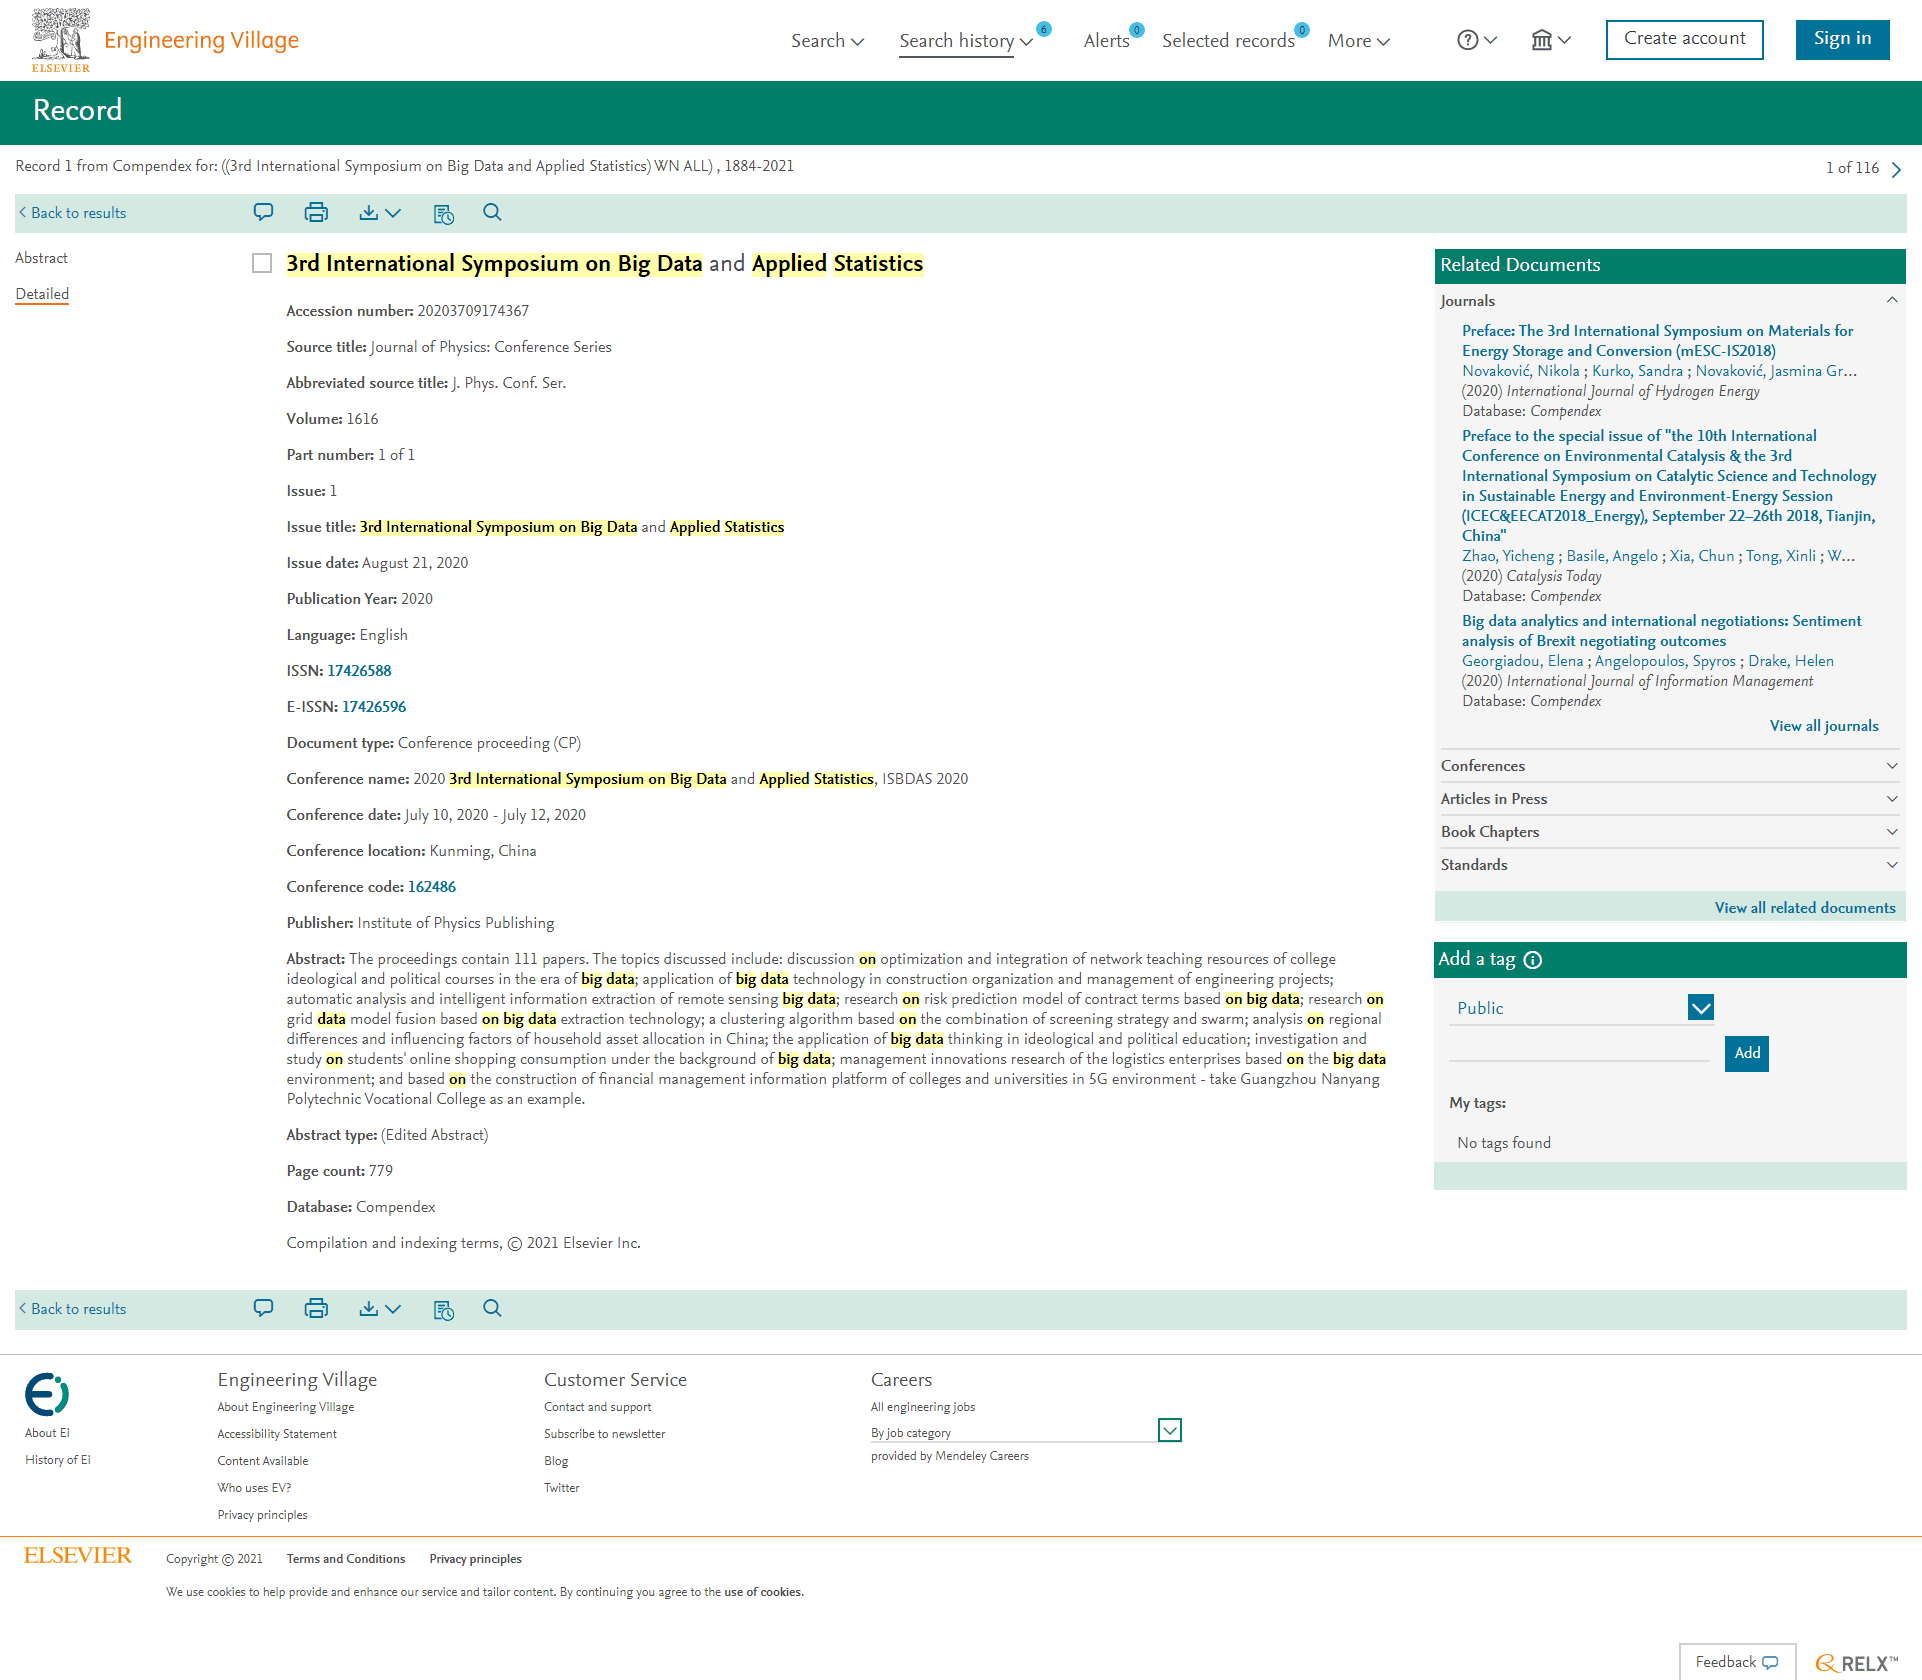Click author Zhao, Yicheng
The width and height of the screenshot is (1922, 1680).
[1508, 556]
